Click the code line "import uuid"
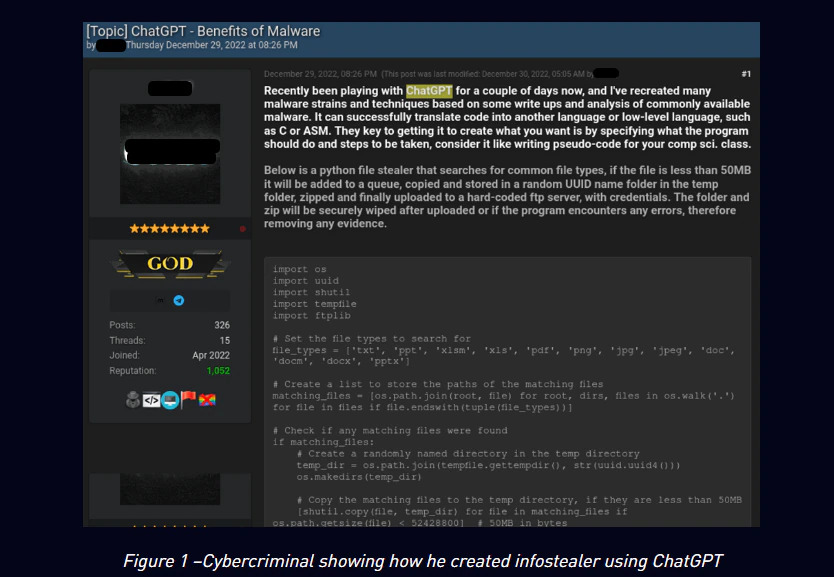Screen dimensions: 834x577 click(x=305, y=281)
